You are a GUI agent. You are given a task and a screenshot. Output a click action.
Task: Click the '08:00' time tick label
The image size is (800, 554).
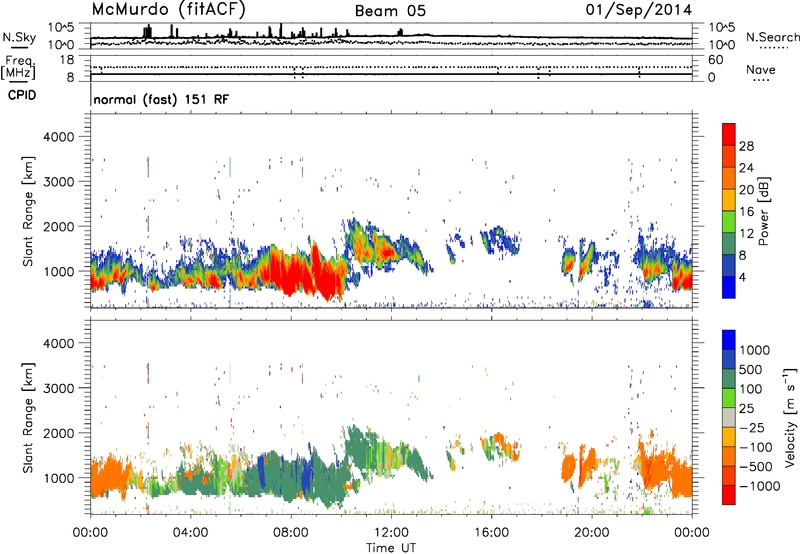(x=291, y=533)
